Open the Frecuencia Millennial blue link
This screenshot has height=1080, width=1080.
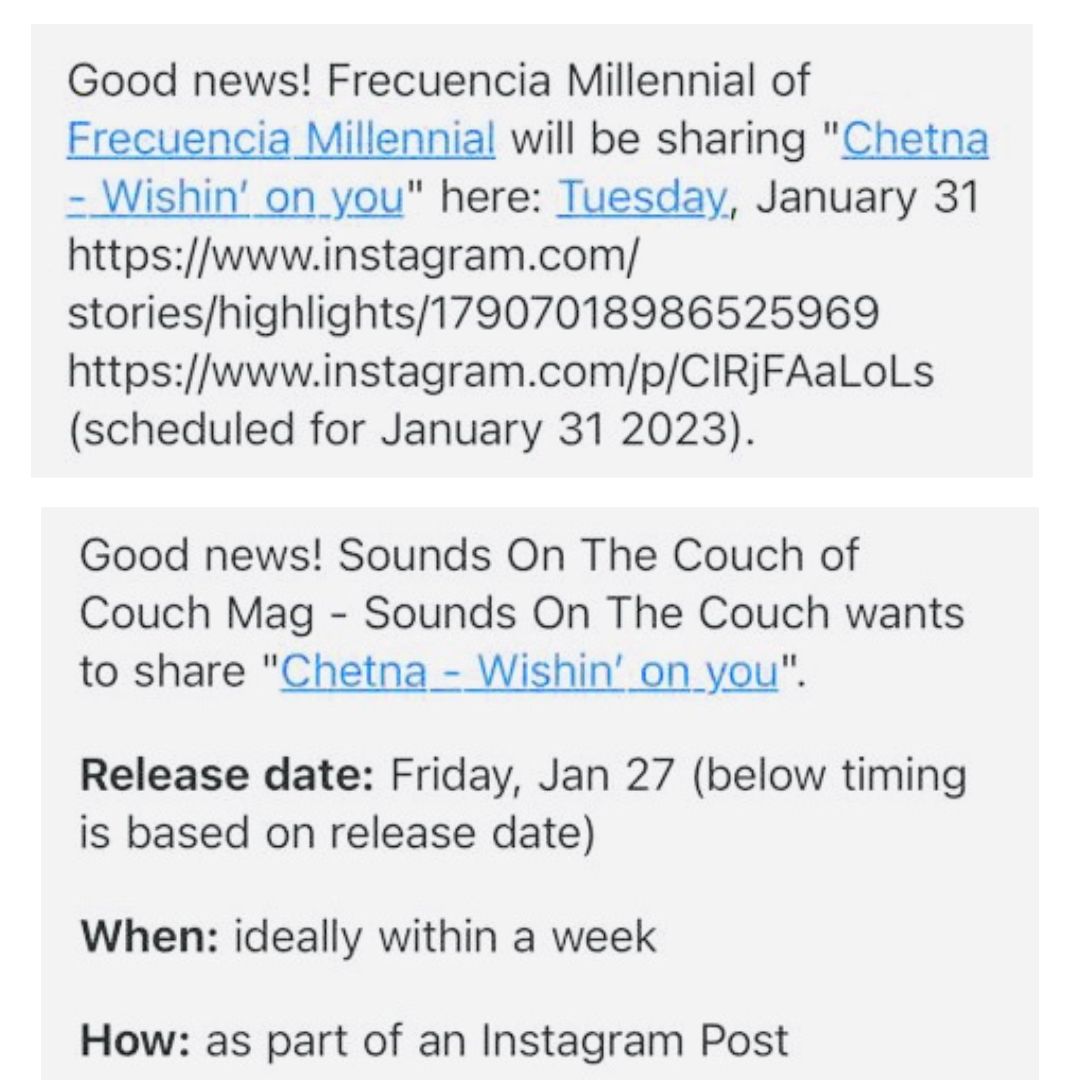pos(281,138)
